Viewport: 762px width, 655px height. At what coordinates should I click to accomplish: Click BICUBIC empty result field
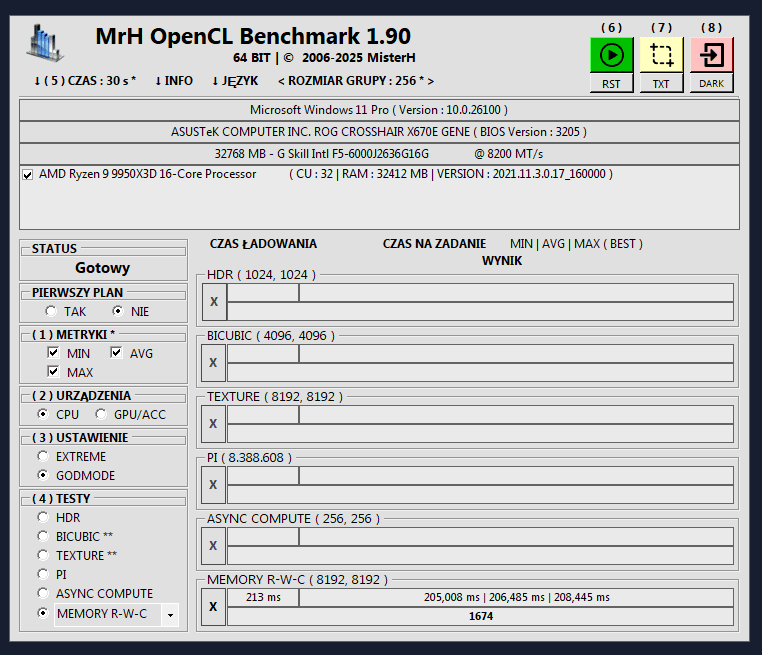[x=481, y=372]
